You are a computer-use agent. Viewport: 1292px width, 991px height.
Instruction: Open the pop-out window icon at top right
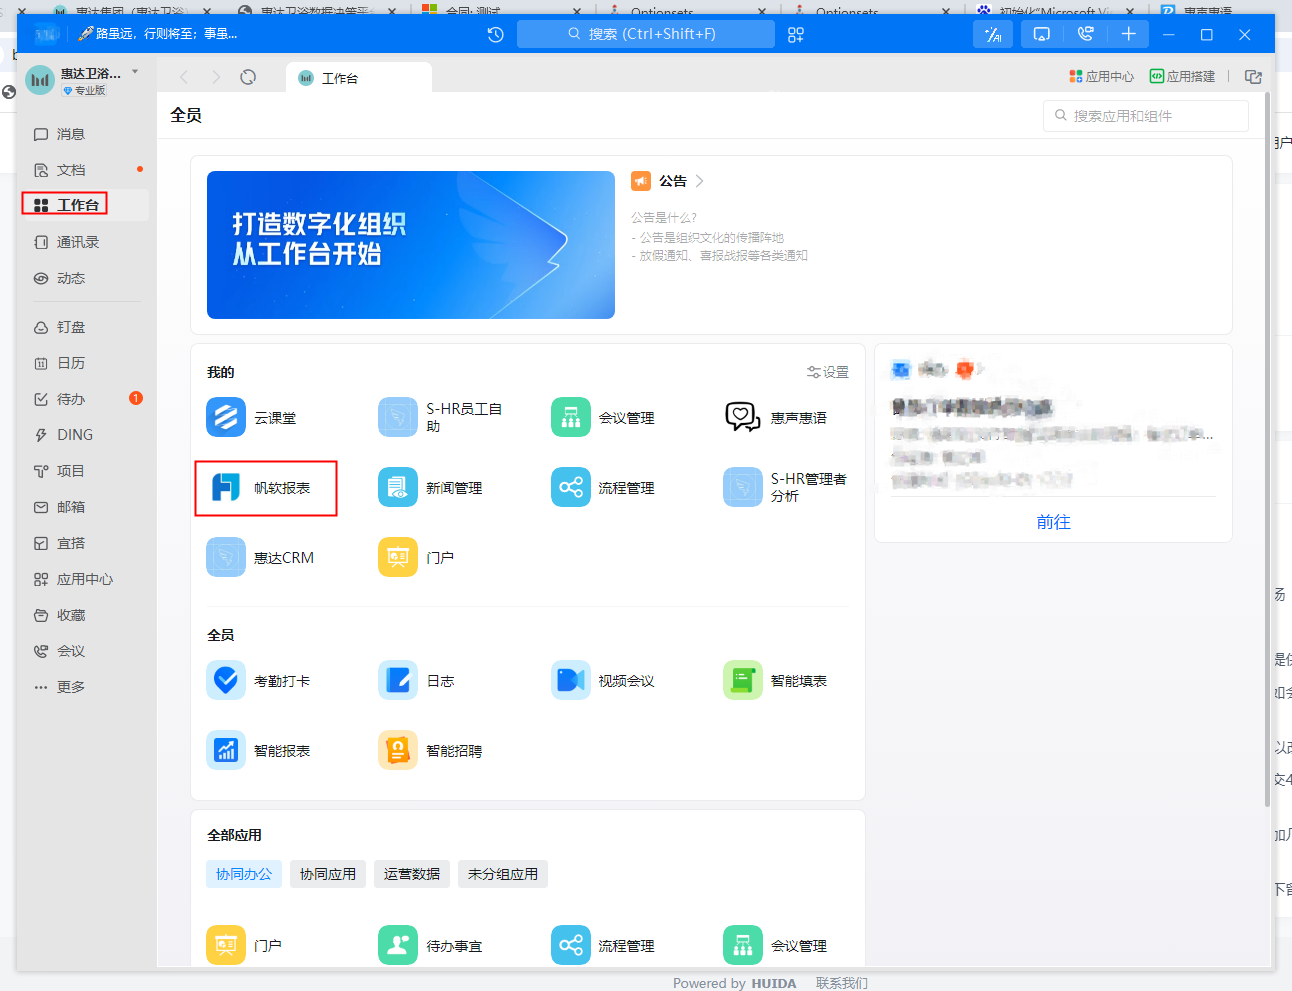[1253, 77]
